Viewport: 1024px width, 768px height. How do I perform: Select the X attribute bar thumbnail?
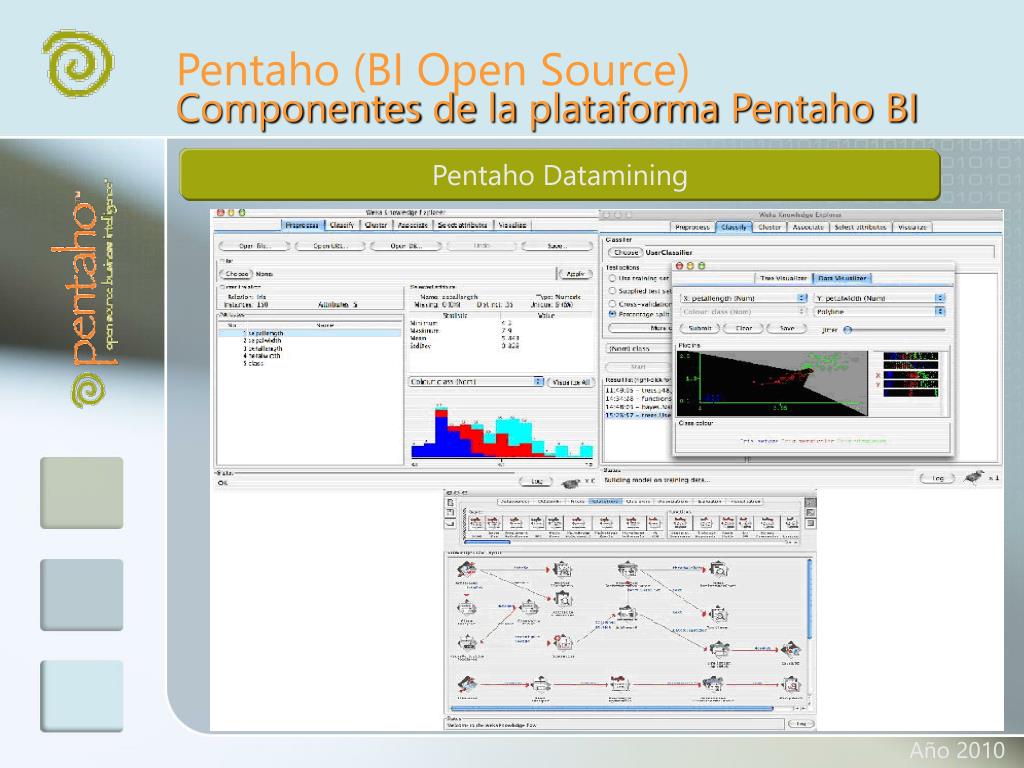pos(910,376)
